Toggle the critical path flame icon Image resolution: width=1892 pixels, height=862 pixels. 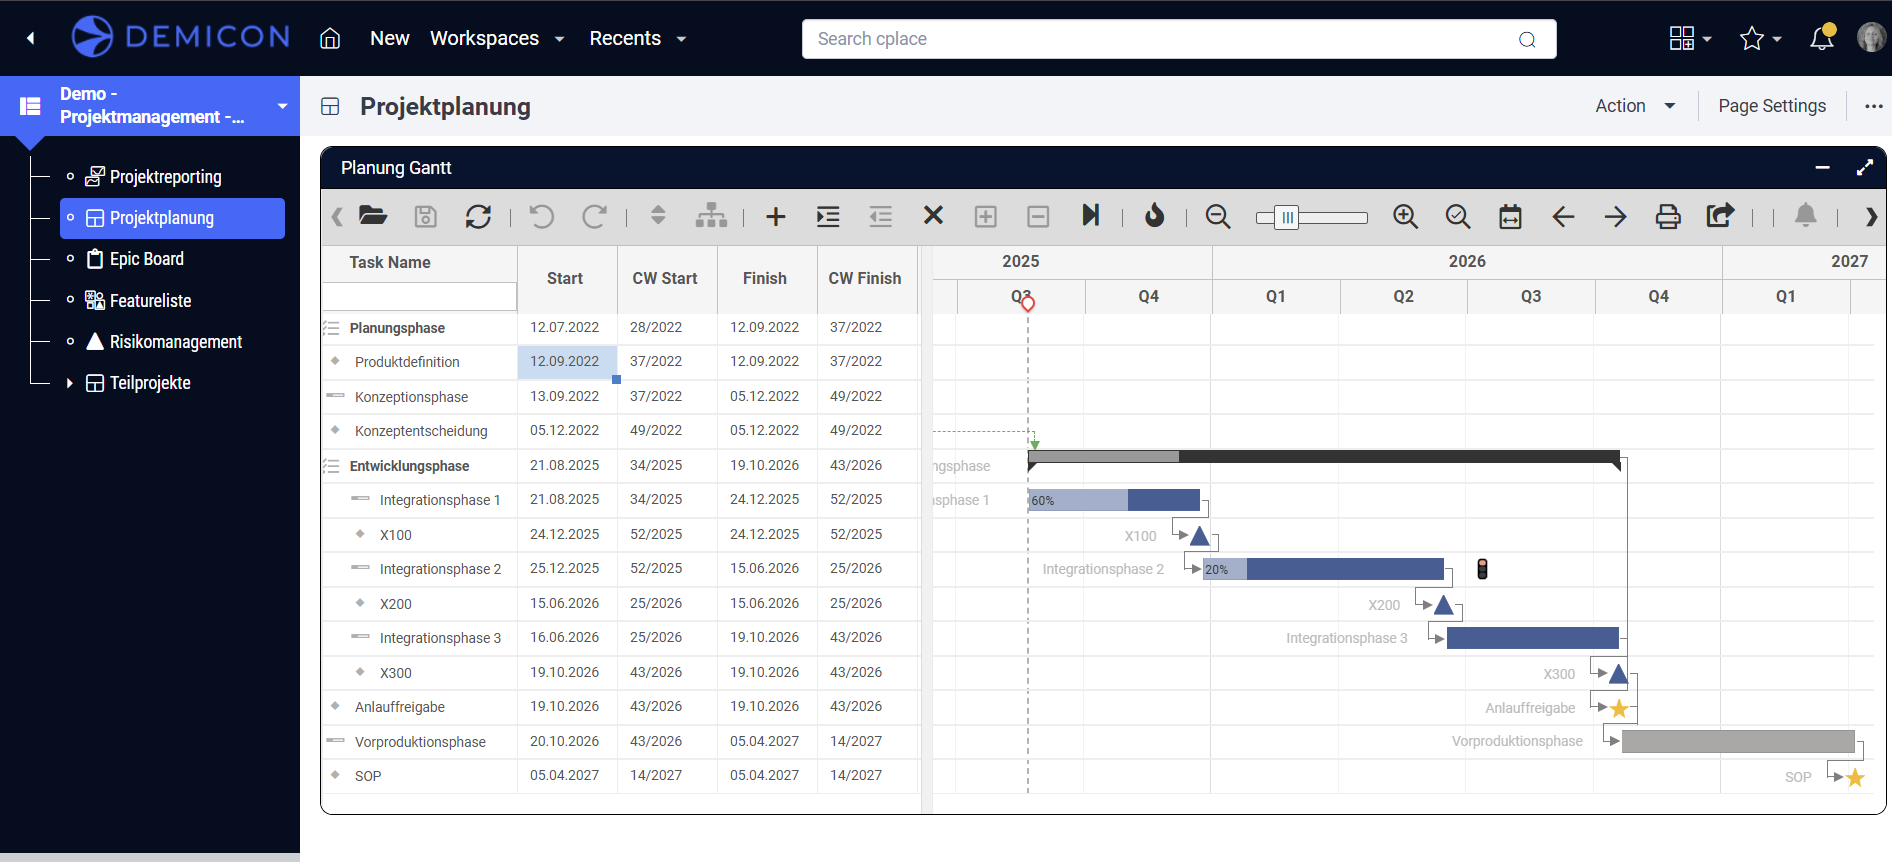click(1155, 215)
